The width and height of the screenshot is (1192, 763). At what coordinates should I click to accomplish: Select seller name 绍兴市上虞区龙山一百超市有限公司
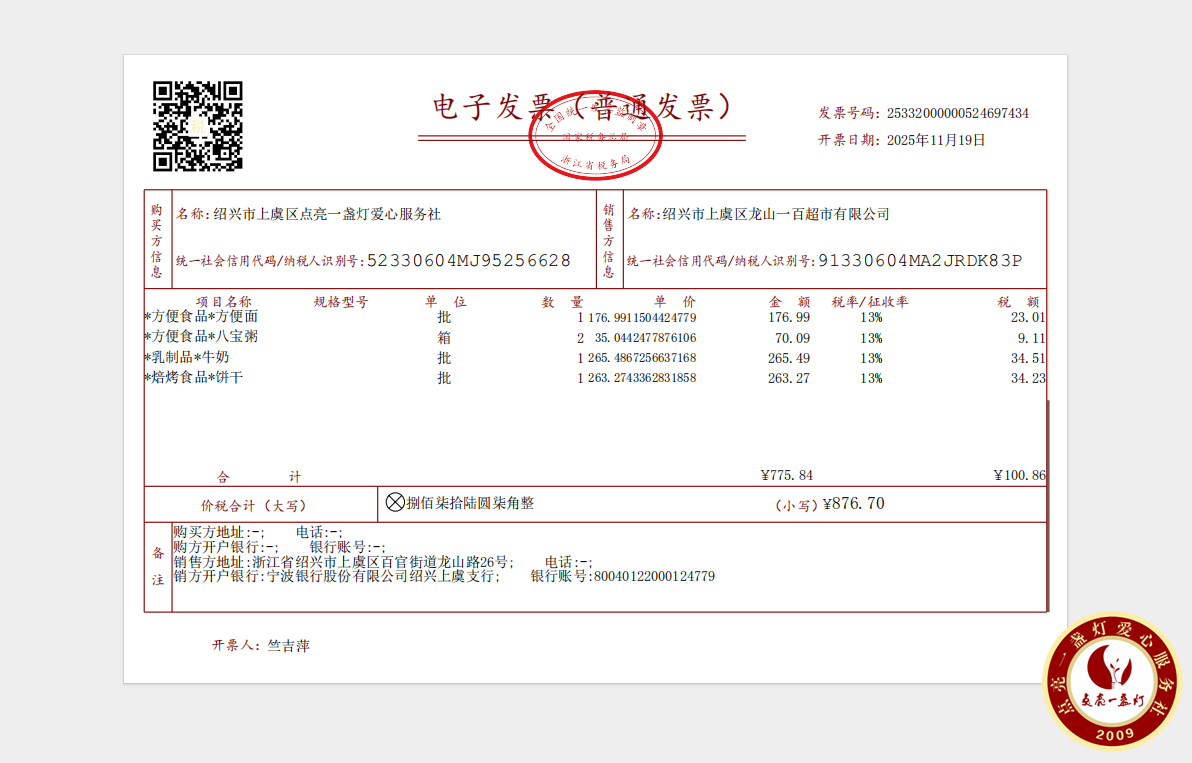pos(775,214)
